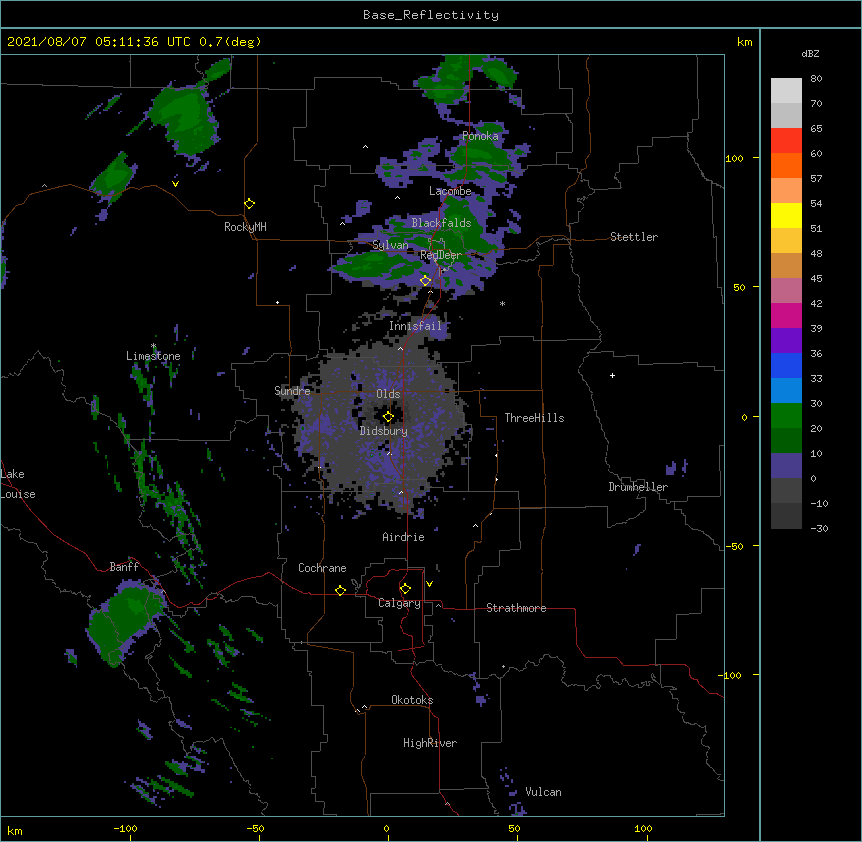Click the Airdrie city label
The width and height of the screenshot is (862, 842).
pyautogui.click(x=404, y=537)
